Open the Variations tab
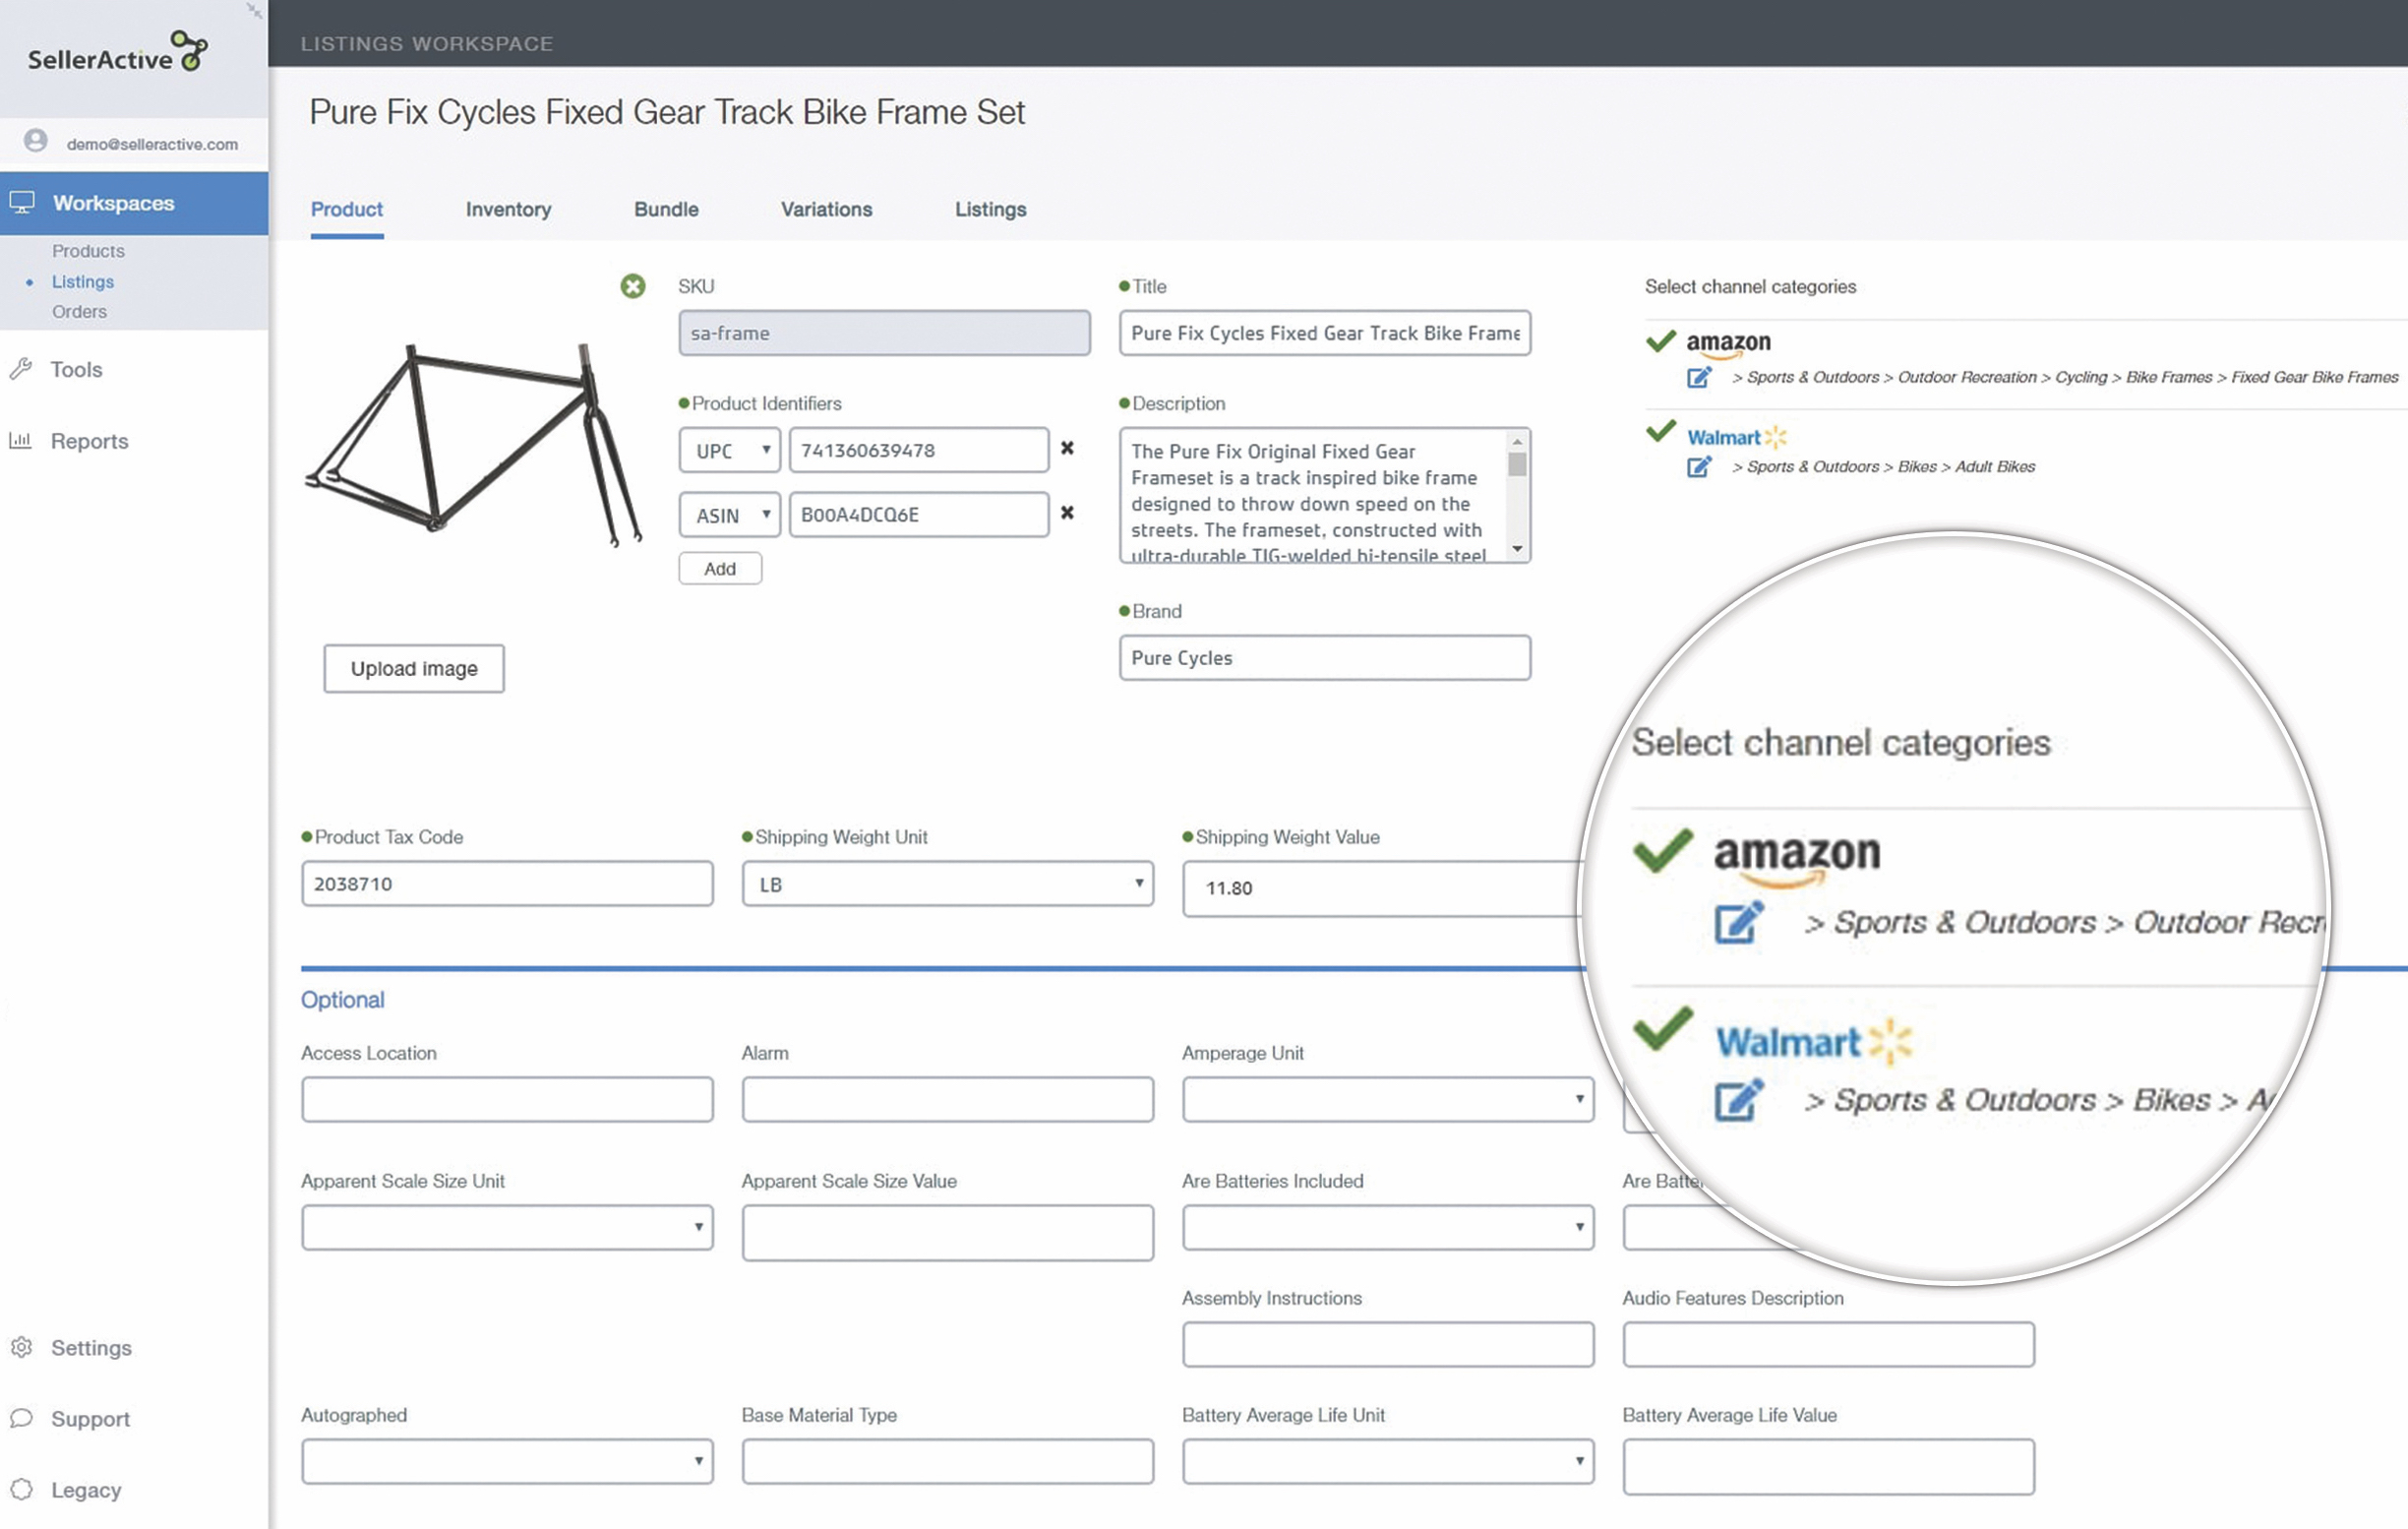 pos(826,209)
